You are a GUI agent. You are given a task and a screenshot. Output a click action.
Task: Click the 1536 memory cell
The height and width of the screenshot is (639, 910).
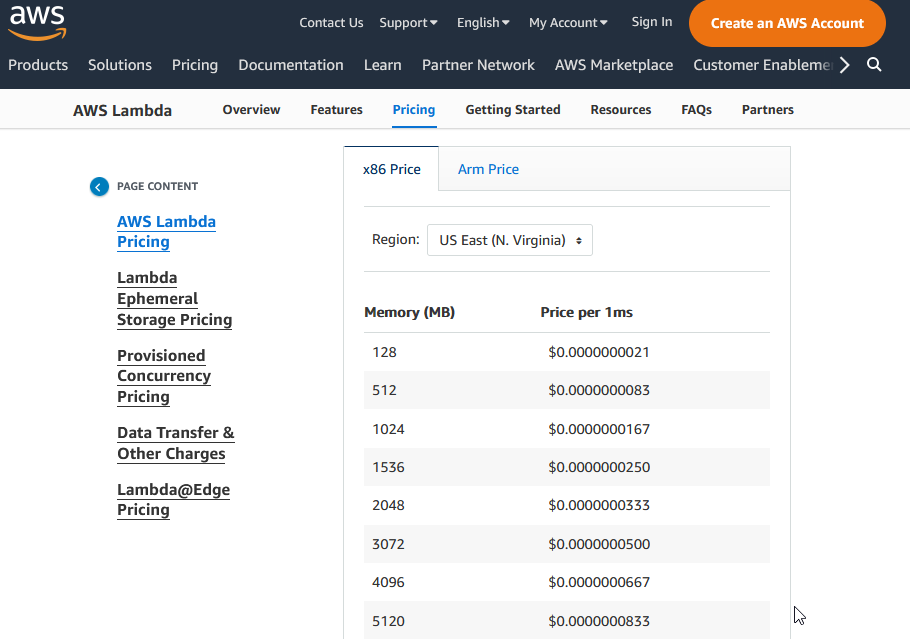tap(388, 467)
